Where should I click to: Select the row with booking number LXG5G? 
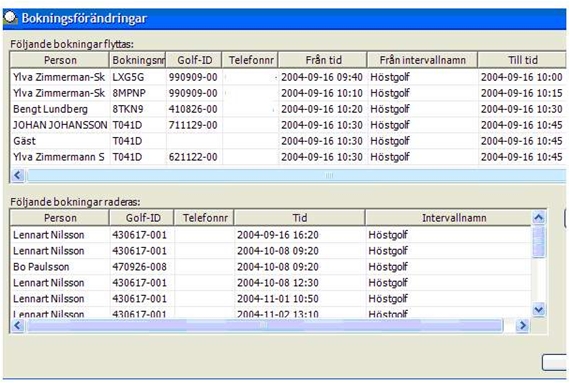288,77
